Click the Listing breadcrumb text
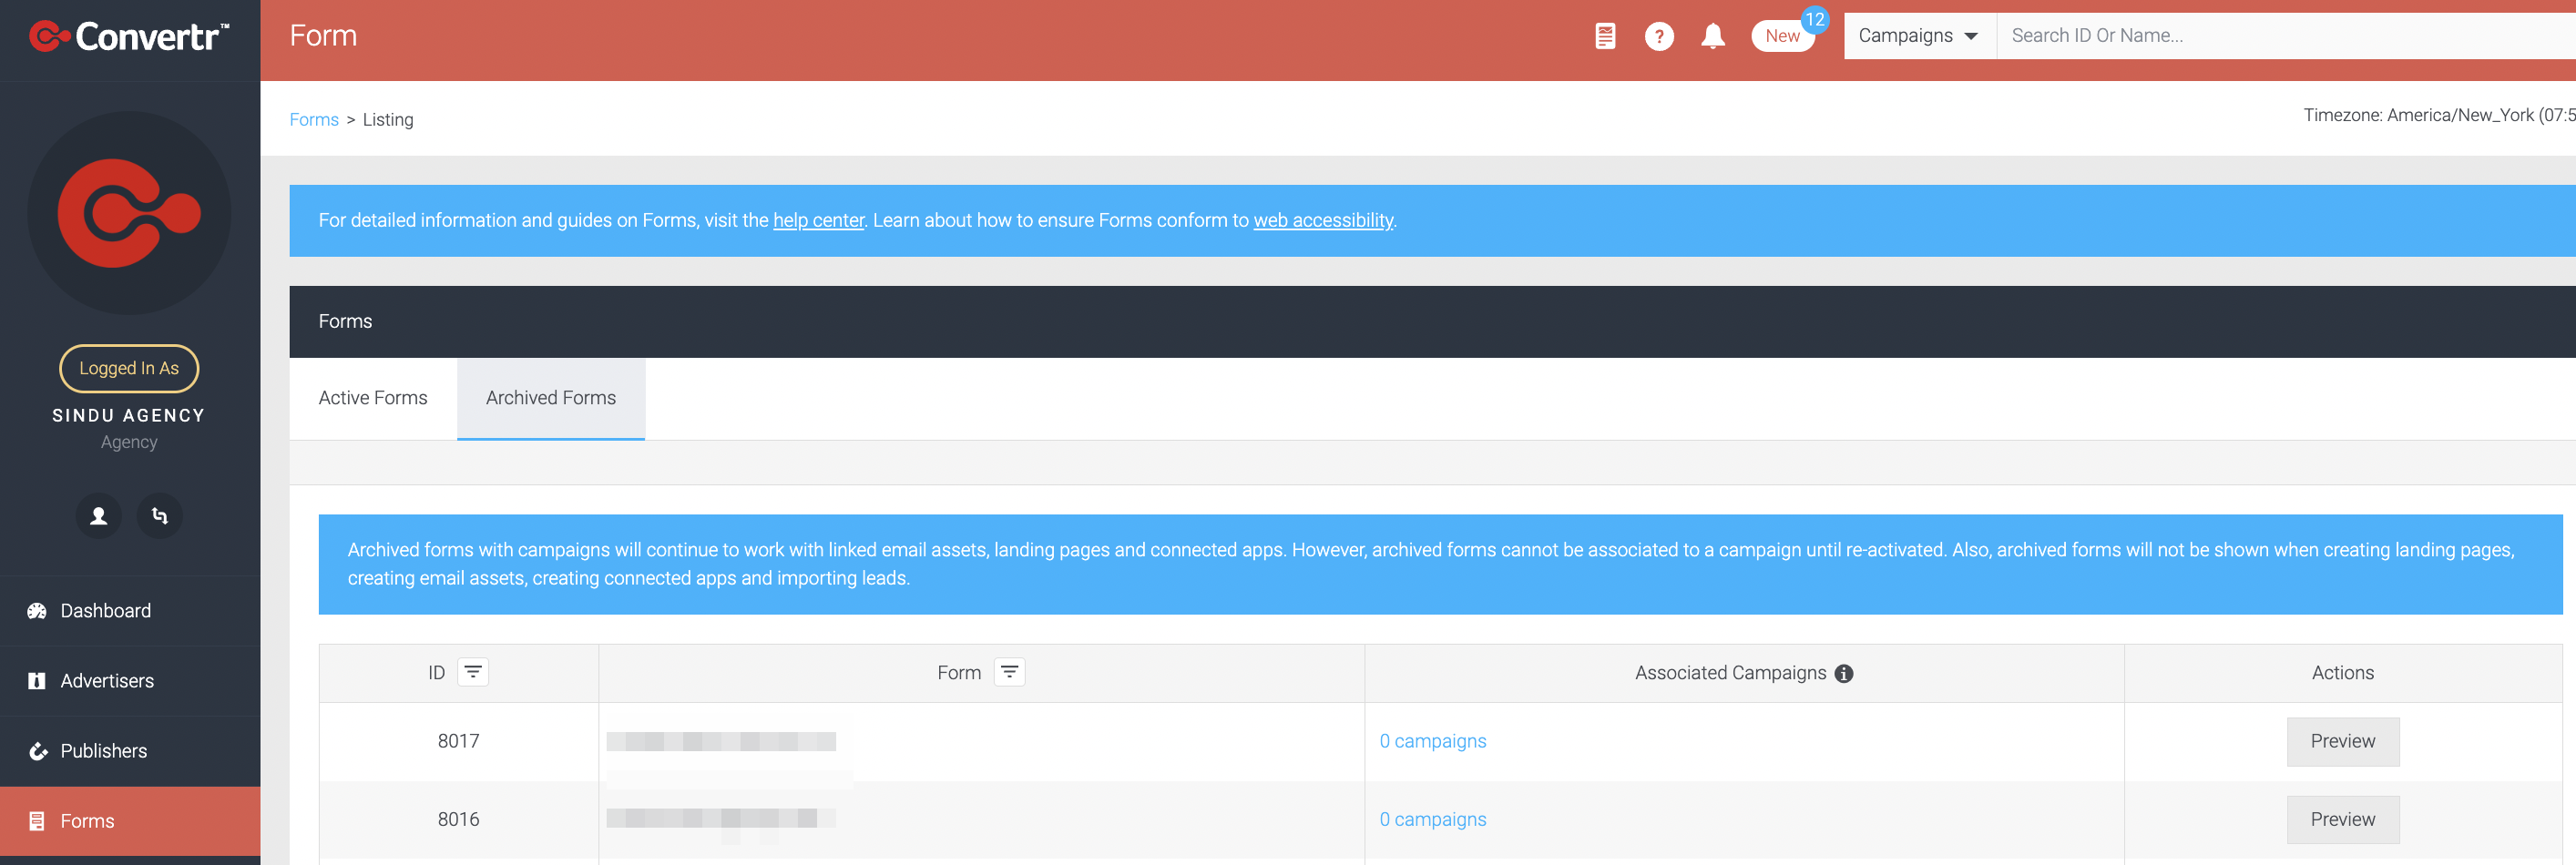 pos(388,120)
